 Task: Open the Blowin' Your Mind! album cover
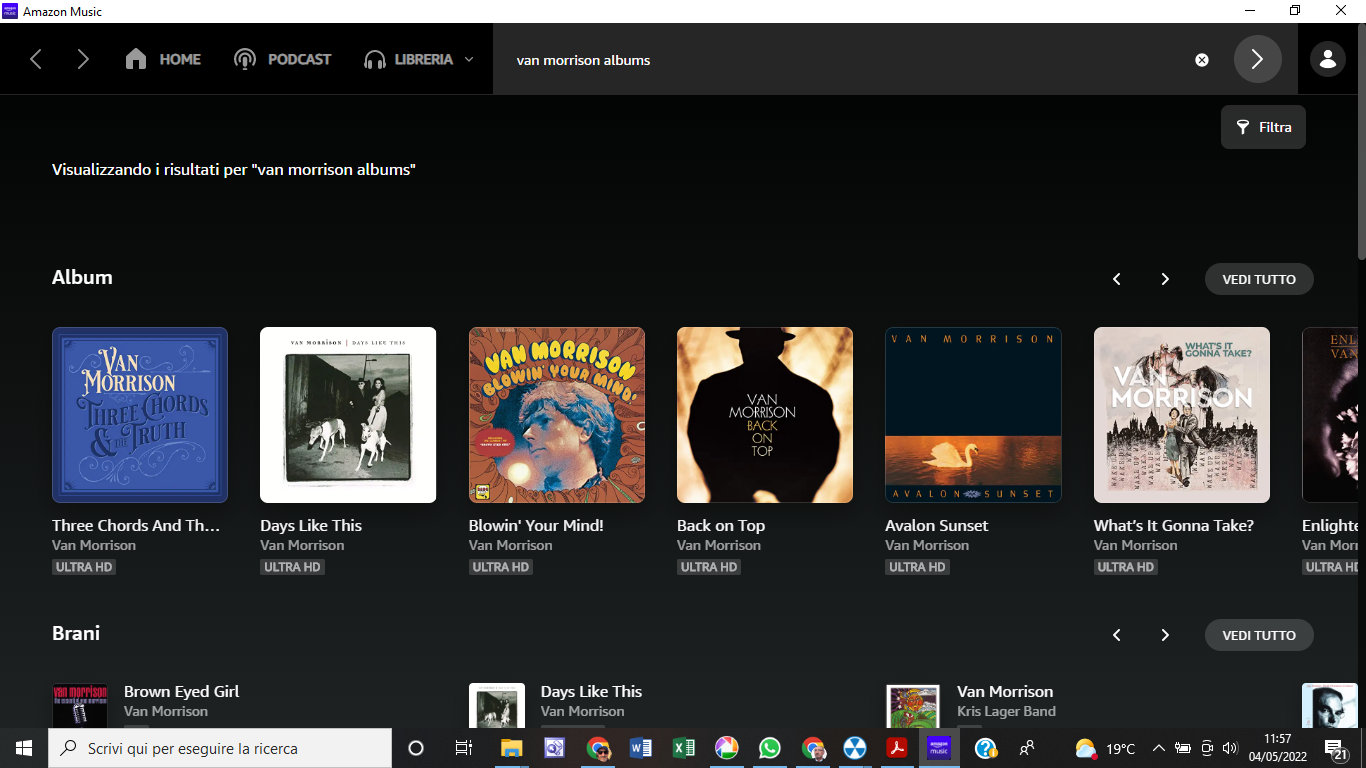pos(557,415)
